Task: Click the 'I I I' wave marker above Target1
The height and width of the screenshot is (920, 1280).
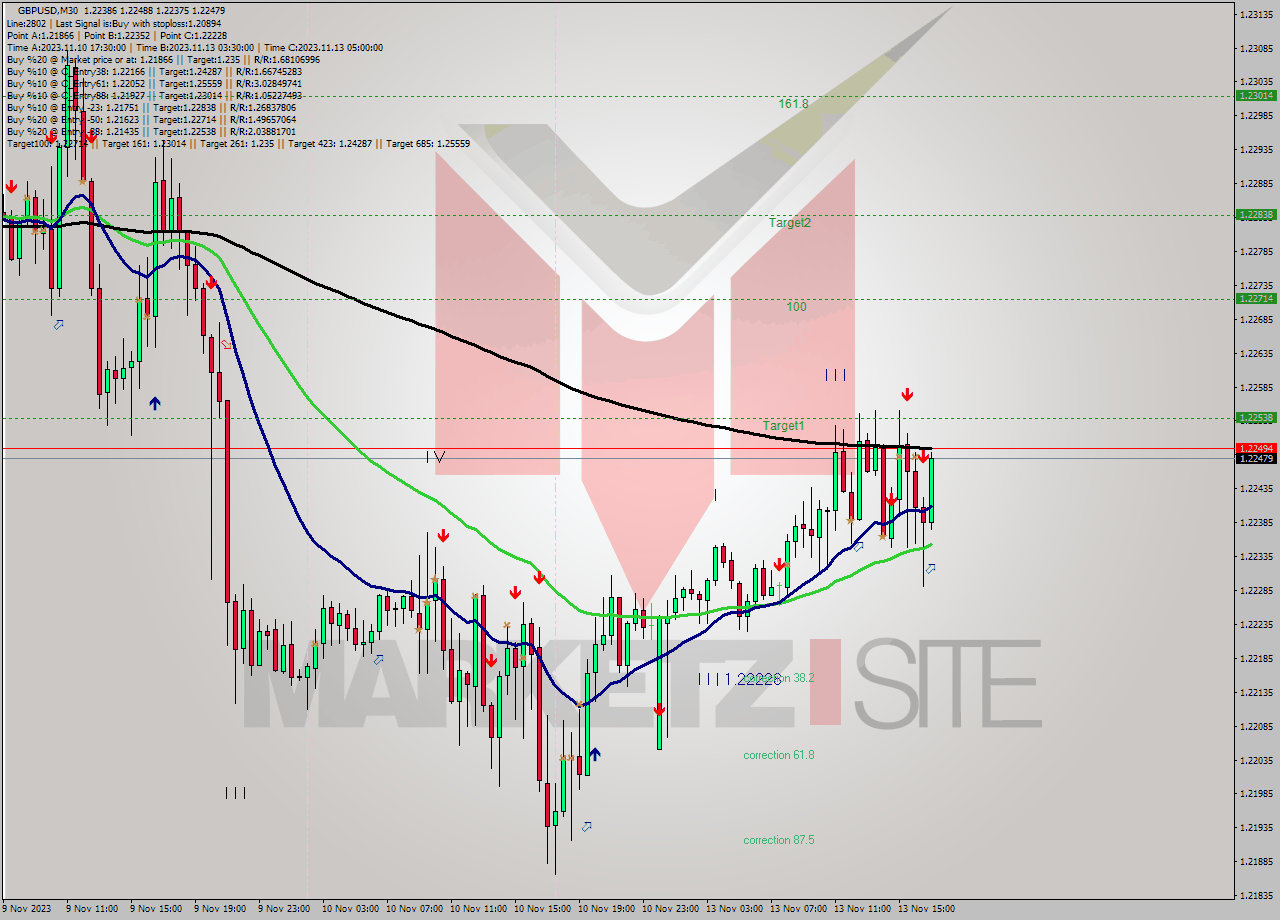Action: pos(835,375)
